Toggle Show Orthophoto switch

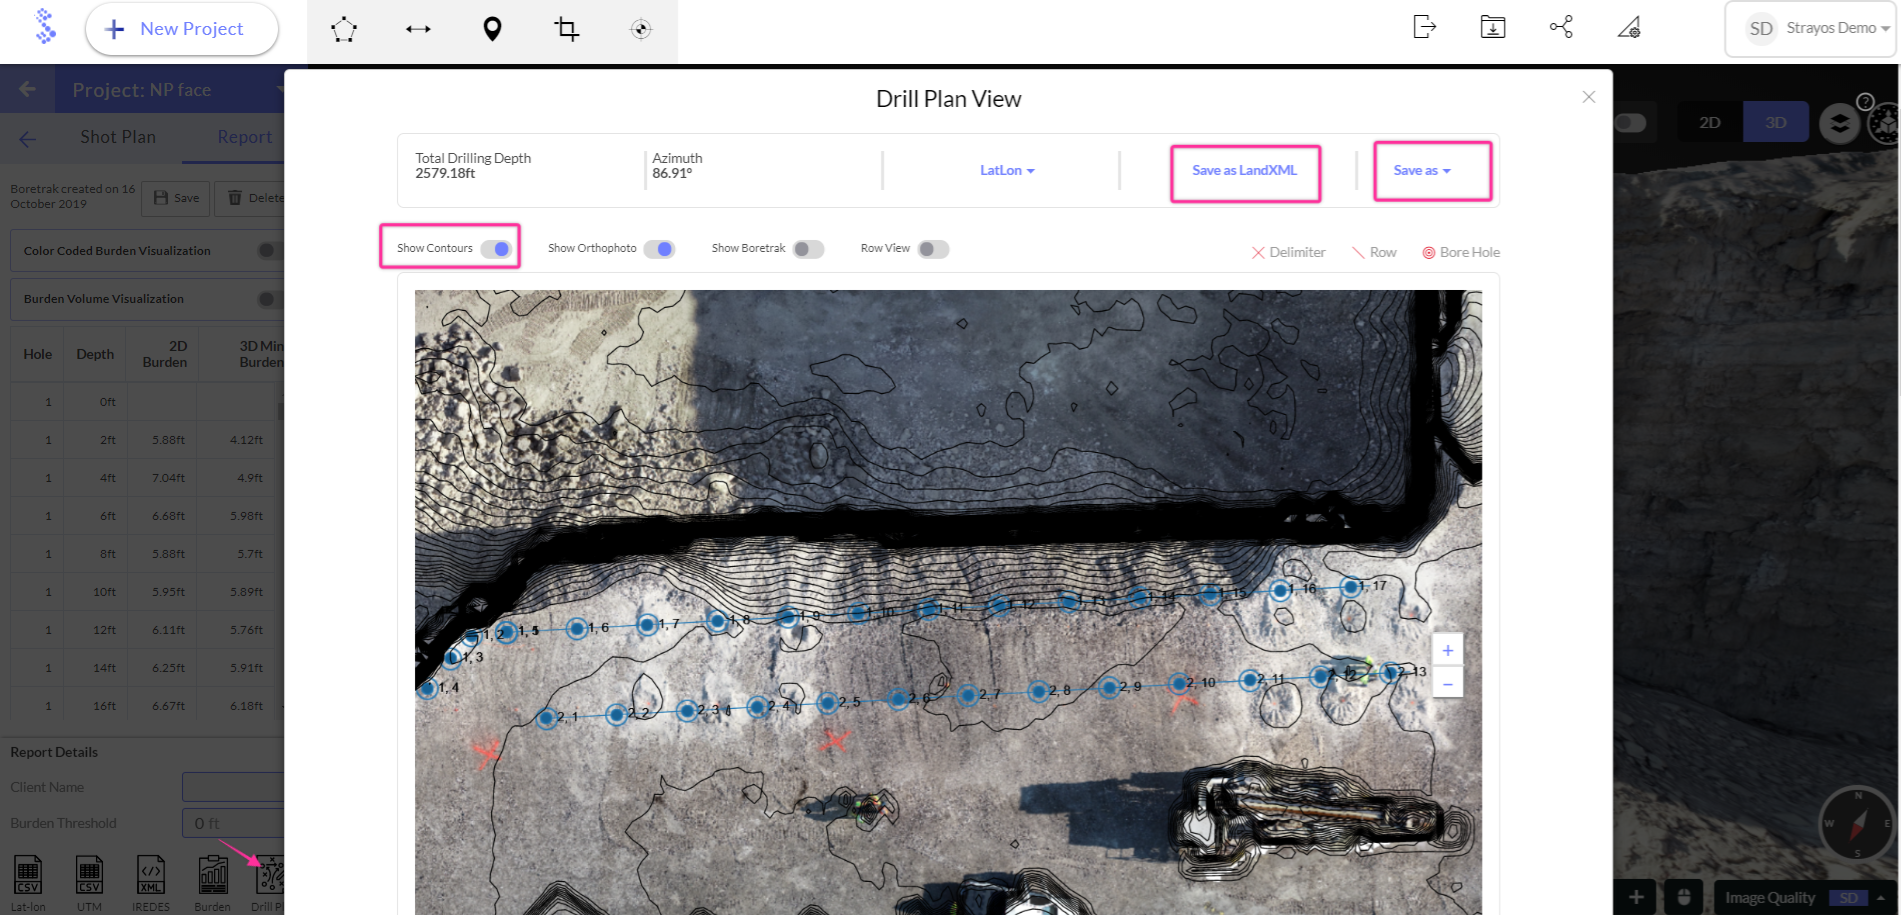point(659,249)
